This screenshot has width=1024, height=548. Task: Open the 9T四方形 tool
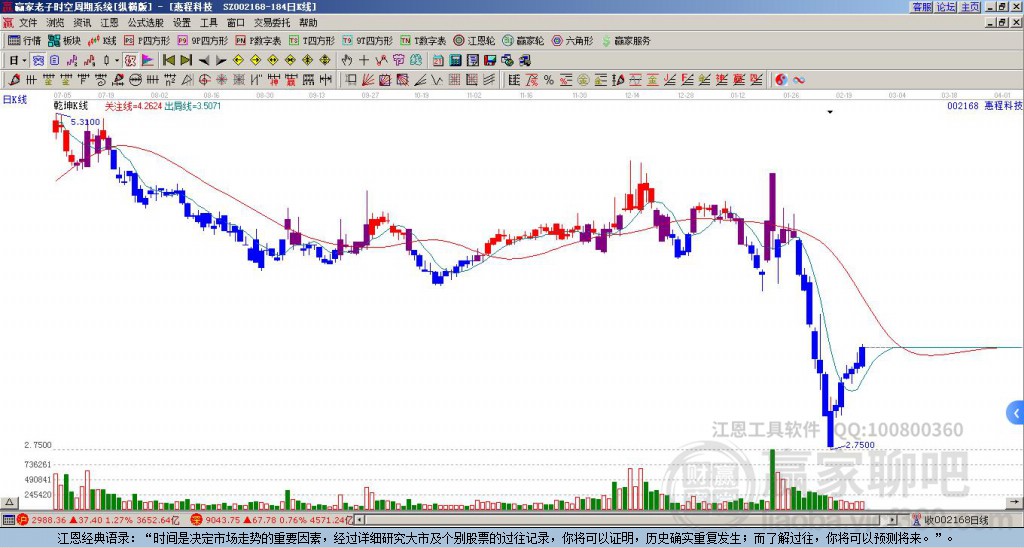[367, 40]
